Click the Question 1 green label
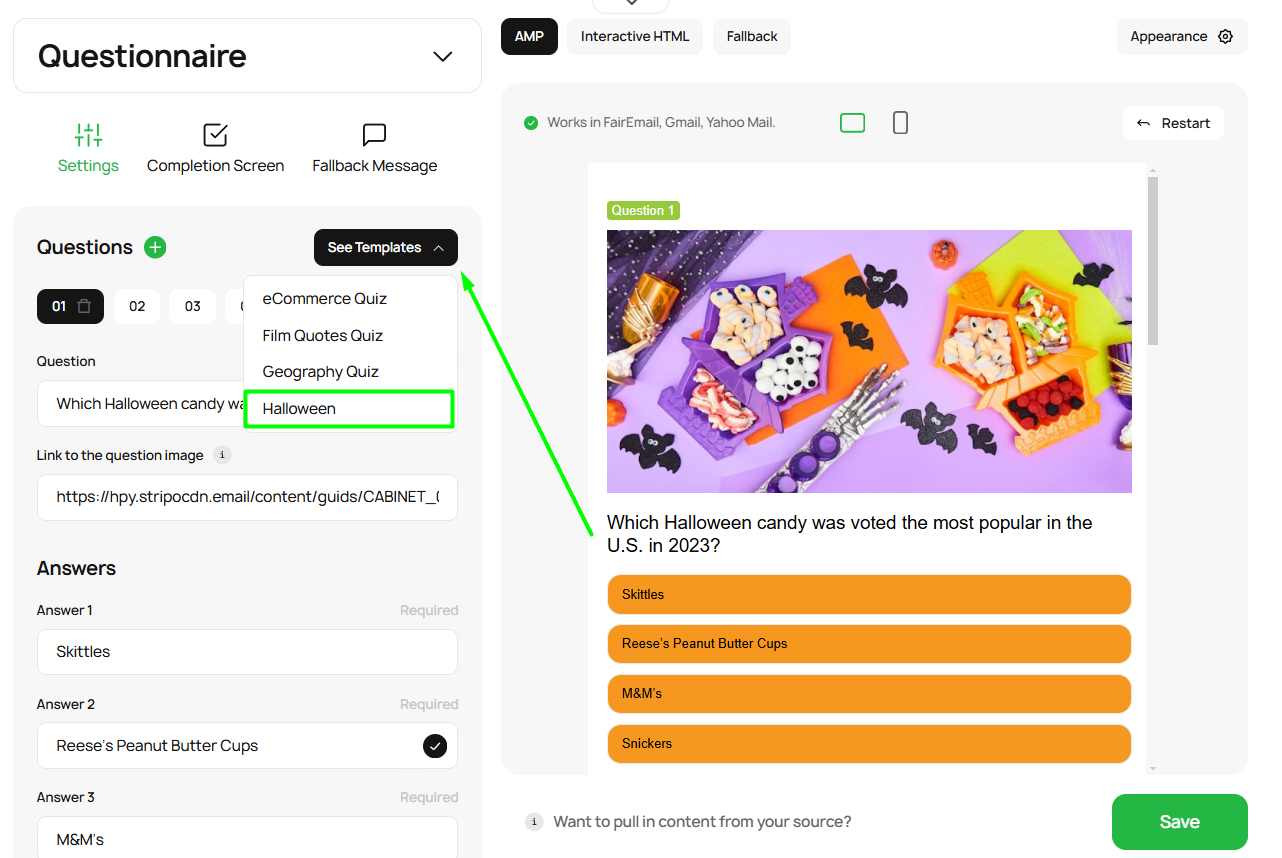 (x=643, y=210)
